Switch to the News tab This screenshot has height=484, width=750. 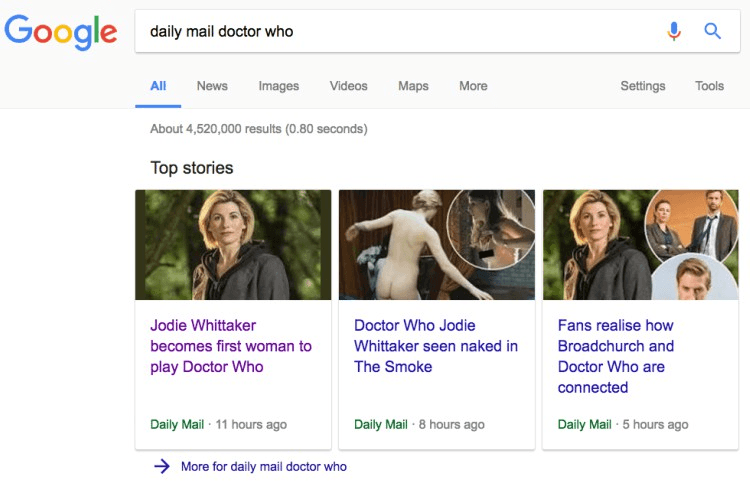[x=212, y=86]
